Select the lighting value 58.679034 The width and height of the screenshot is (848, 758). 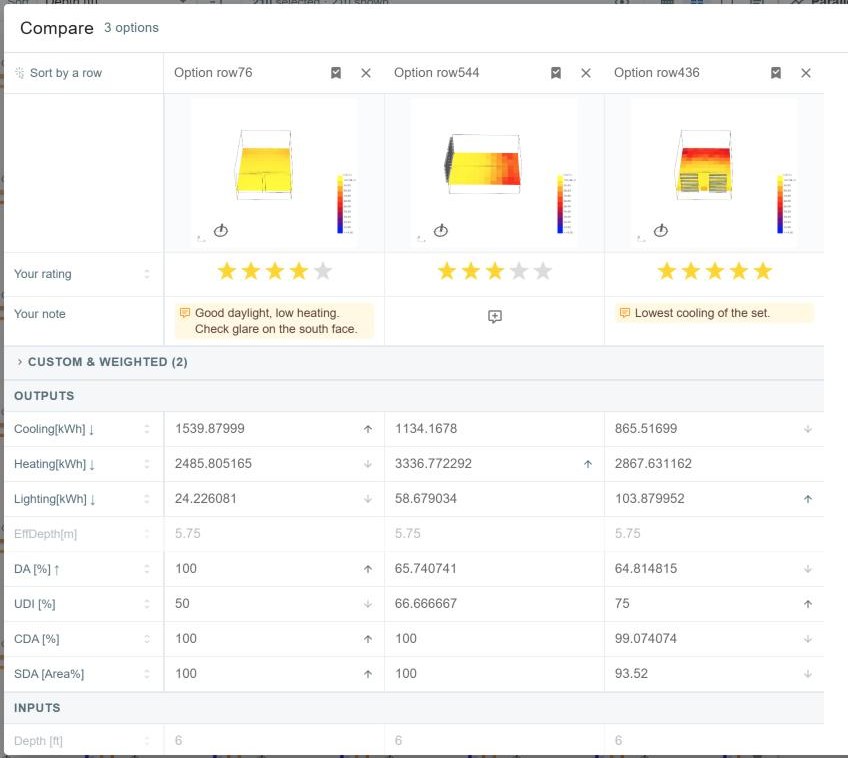click(x=426, y=498)
